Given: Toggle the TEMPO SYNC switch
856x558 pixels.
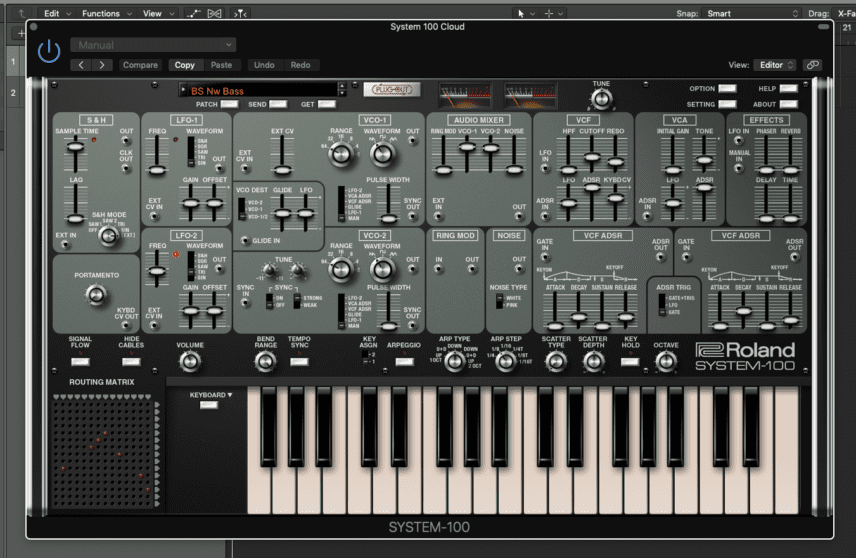Looking at the screenshot, I should click(x=299, y=361).
